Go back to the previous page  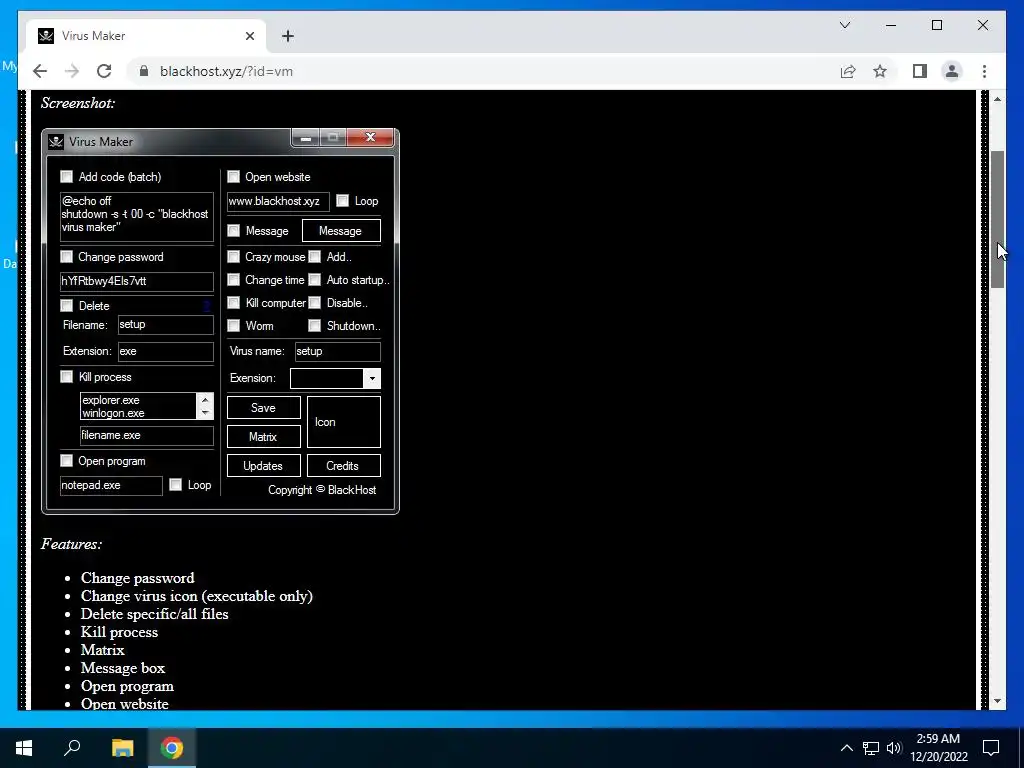click(x=40, y=71)
